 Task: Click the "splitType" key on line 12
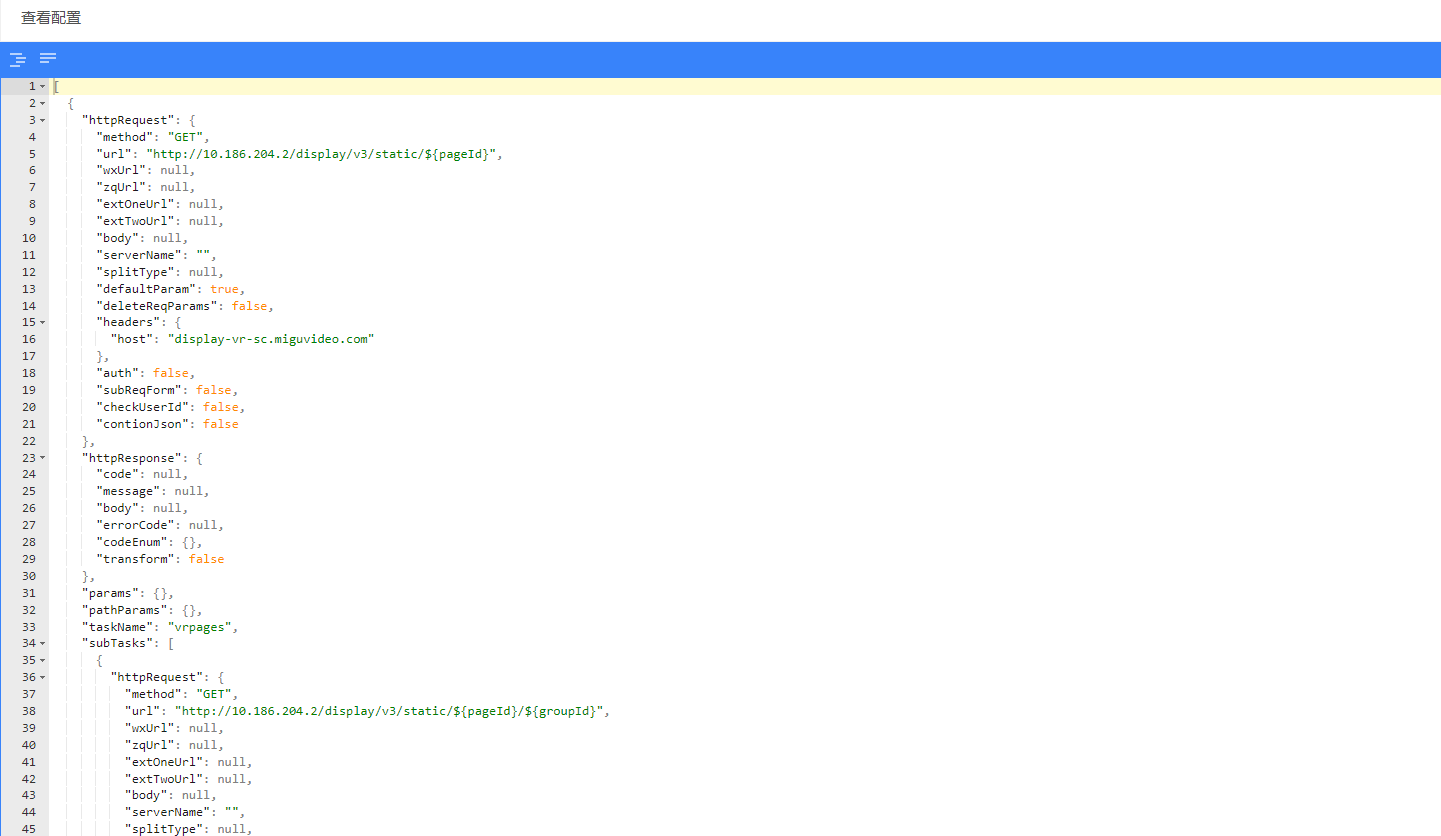click(x=136, y=272)
